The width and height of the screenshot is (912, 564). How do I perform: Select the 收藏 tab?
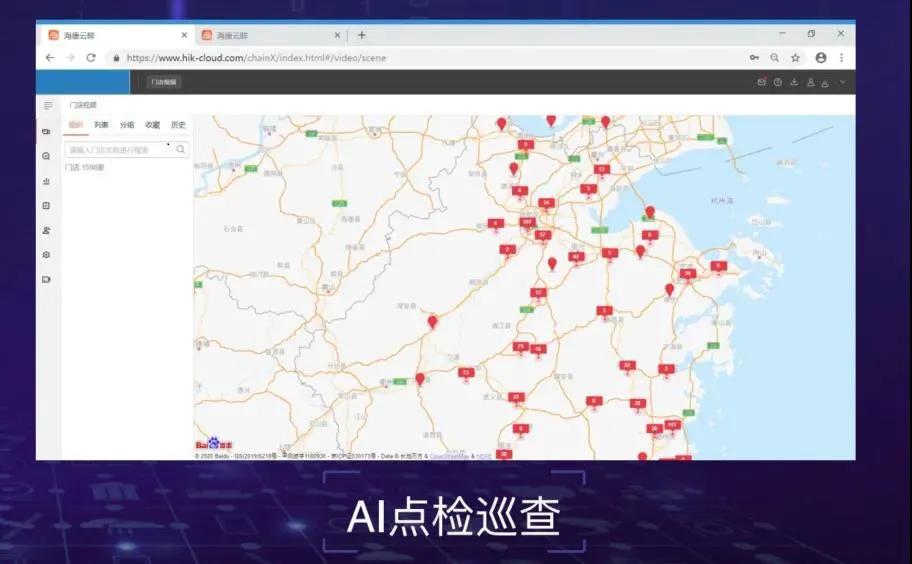[x=152, y=125]
